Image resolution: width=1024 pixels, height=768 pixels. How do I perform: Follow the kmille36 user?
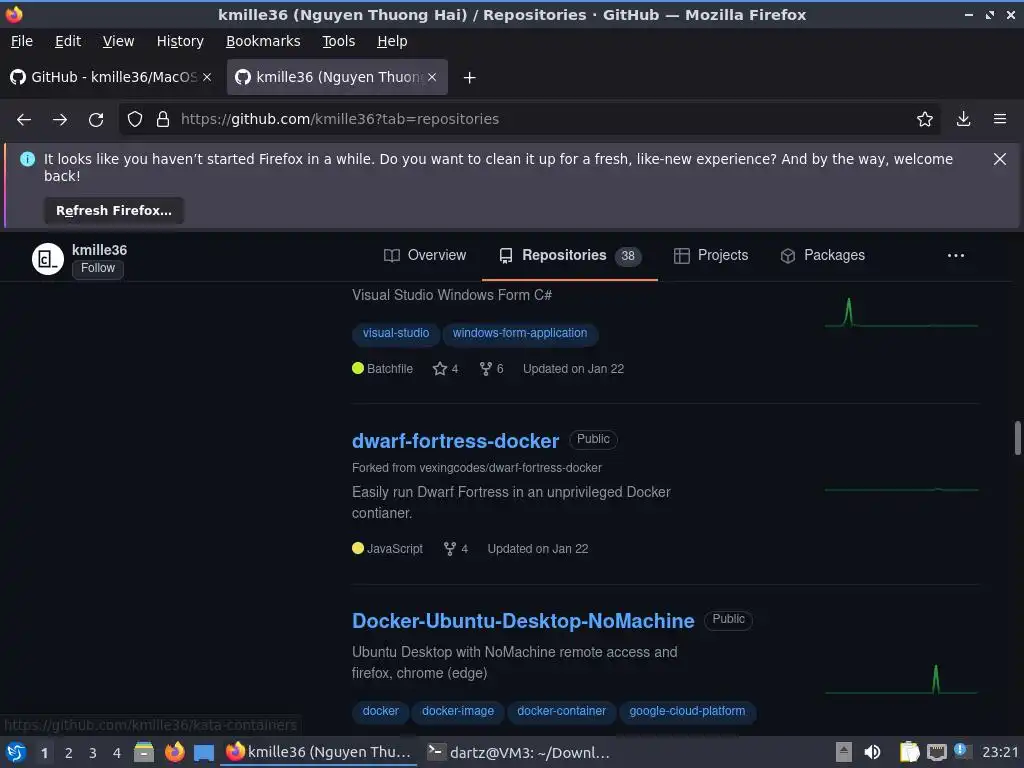tap(98, 268)
